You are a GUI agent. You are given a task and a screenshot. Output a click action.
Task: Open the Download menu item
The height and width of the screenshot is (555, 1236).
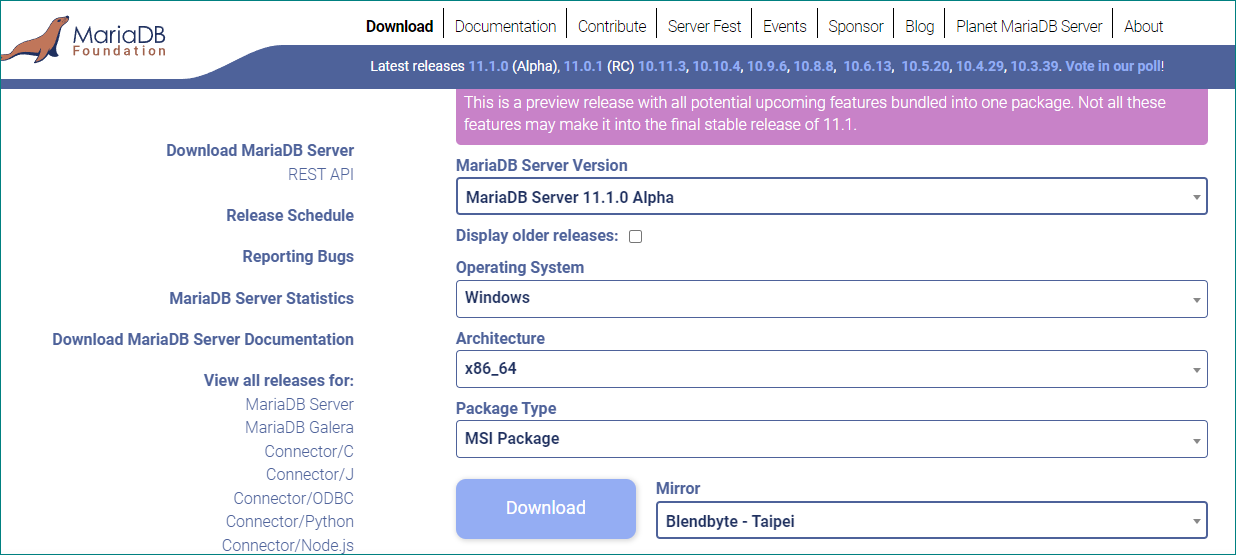pyautogui.click(x=400, y=26)
